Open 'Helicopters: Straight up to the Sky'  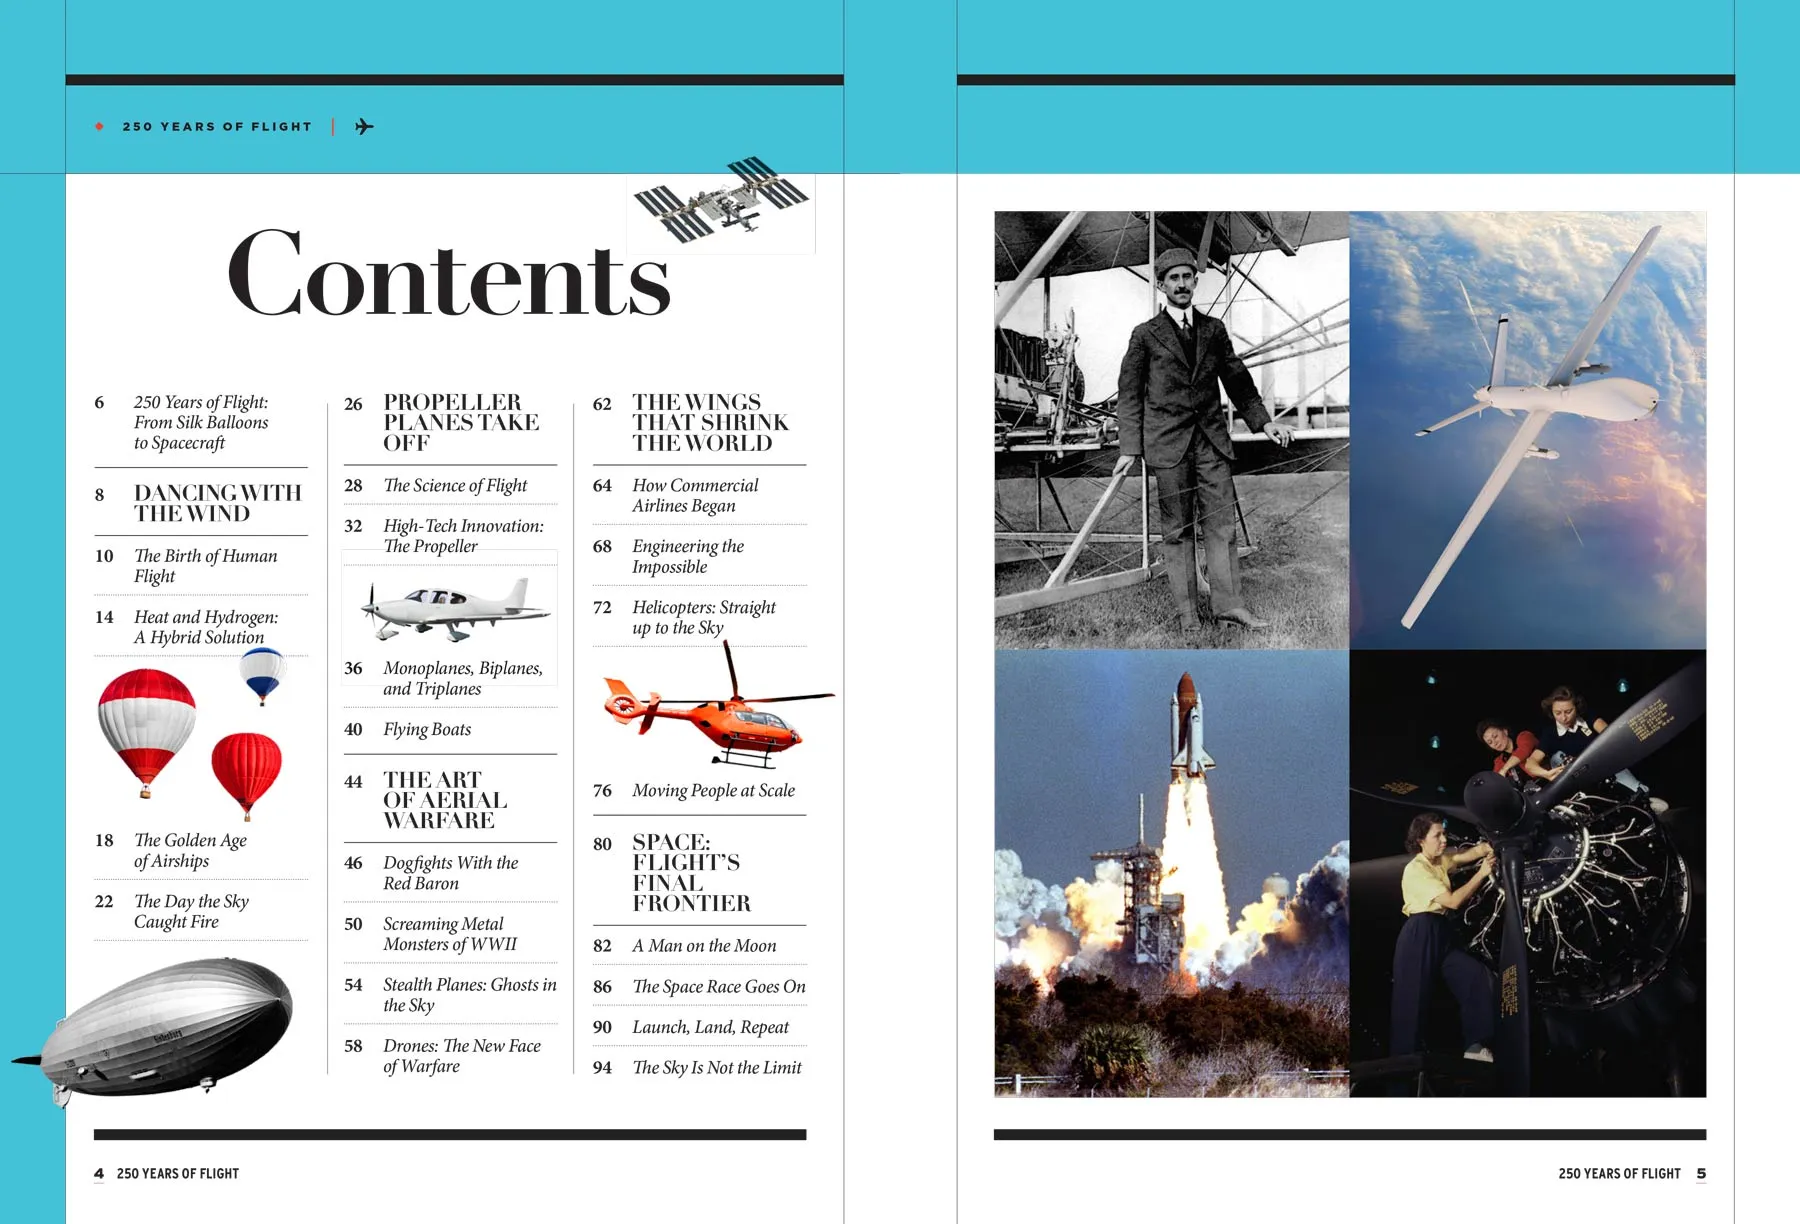tap(704, 617)
